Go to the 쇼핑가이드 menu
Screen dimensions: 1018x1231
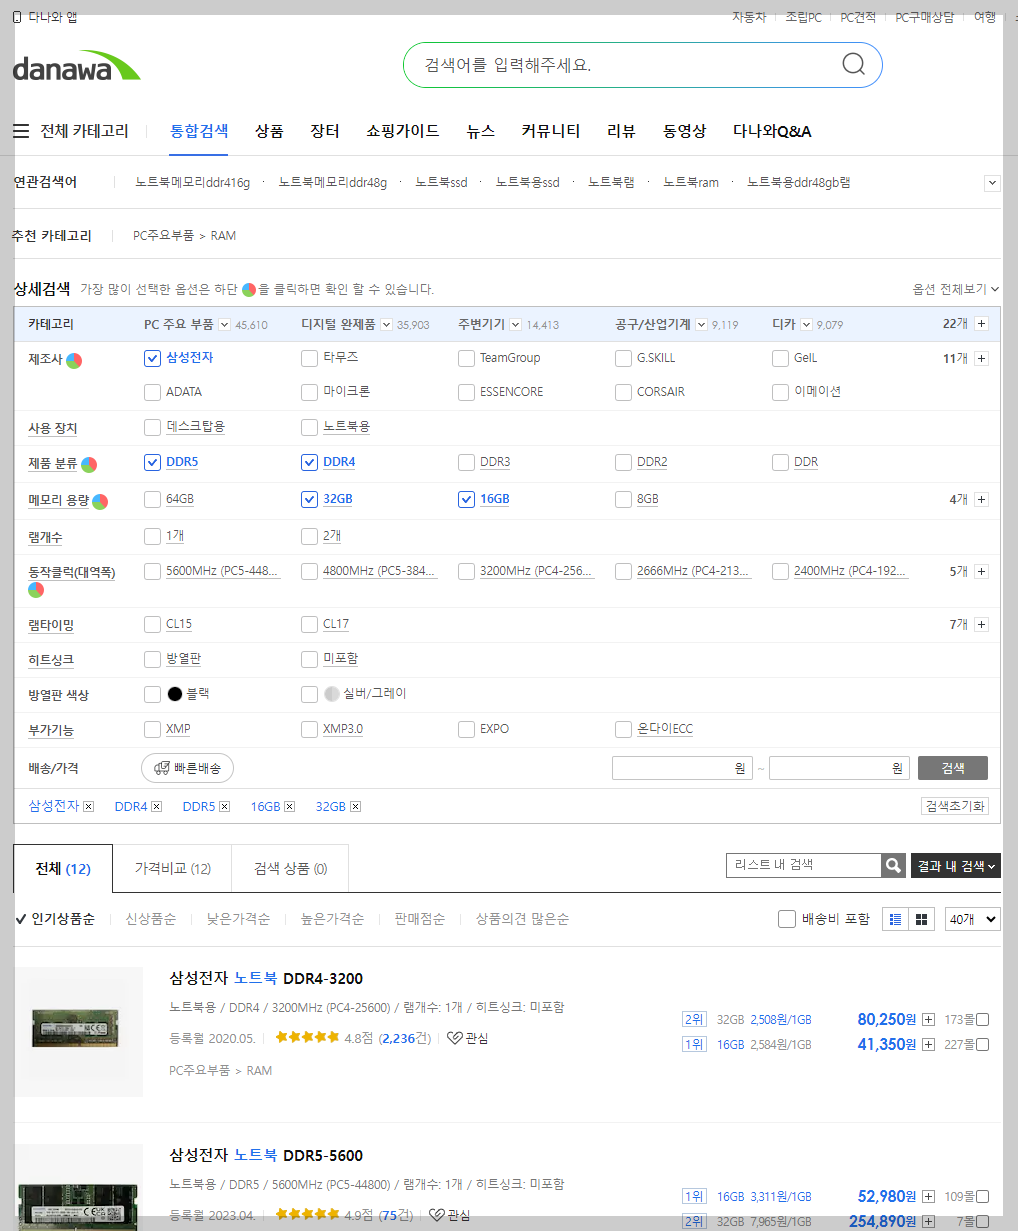pyautogui.click(x=402, y=131)
